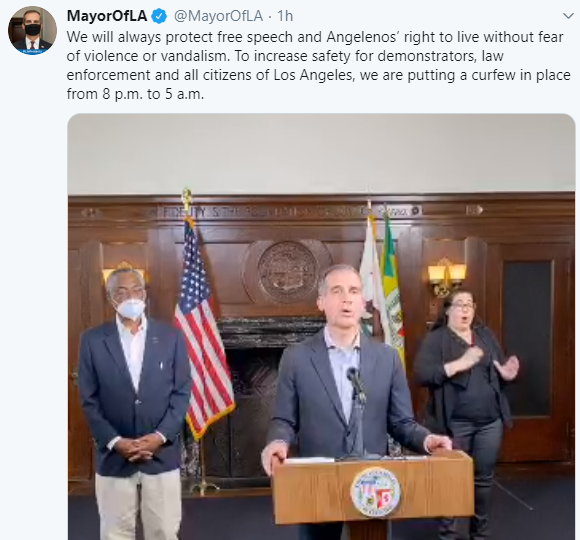Click the dark glass door in the video
Screen dimensions: 580x540
[x=529, y=338]
